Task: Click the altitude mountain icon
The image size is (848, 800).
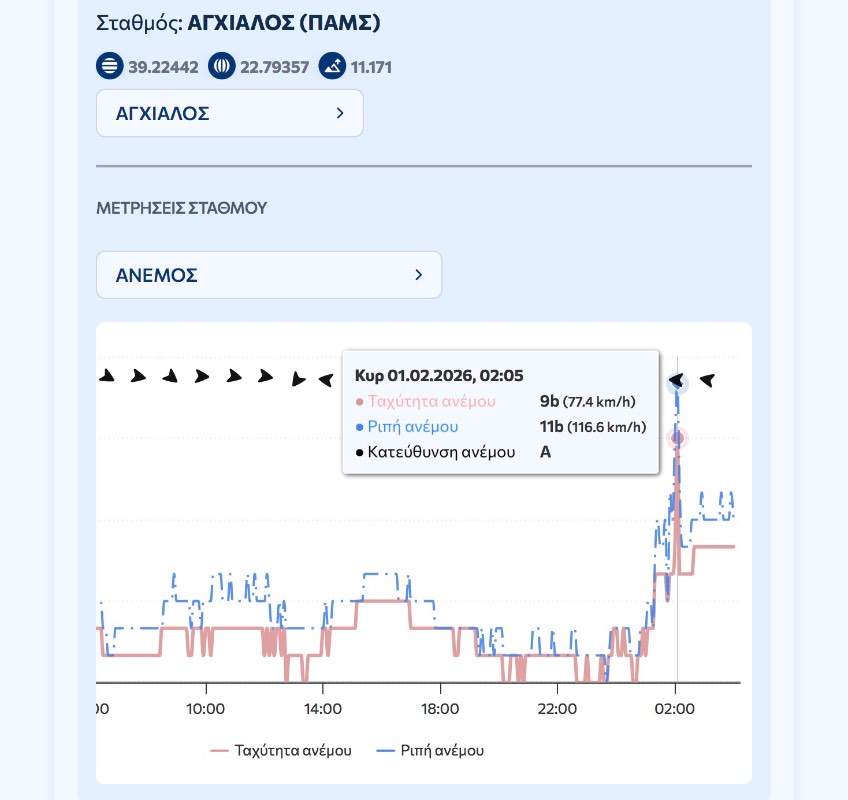Action: coord(332,67)
